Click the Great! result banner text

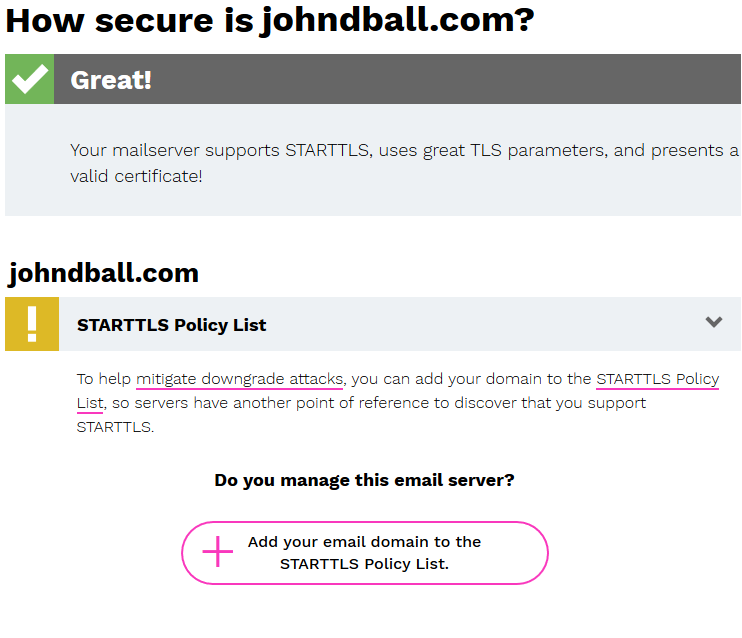tap(111, 80)
